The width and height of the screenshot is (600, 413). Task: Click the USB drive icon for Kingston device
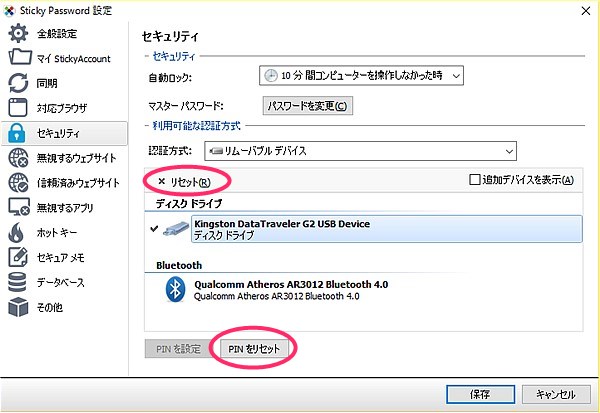tap(176, 229)
